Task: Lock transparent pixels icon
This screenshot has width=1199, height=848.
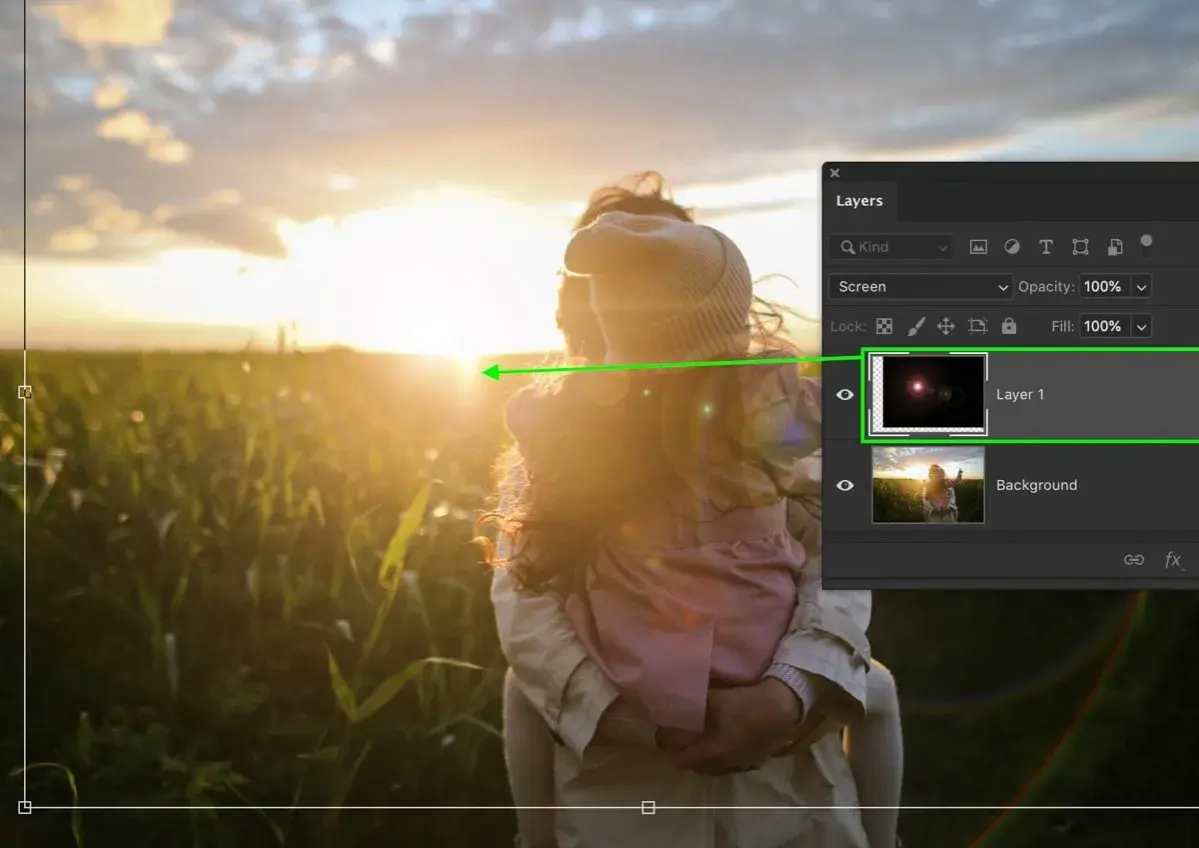Action: click(884, 327)
